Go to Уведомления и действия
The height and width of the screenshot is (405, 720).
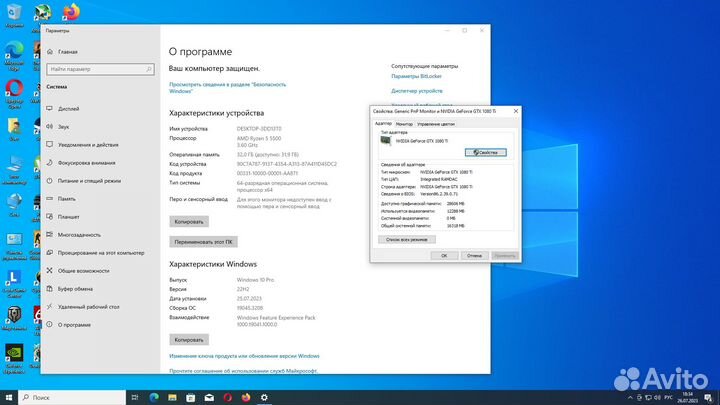coord(88,144)
